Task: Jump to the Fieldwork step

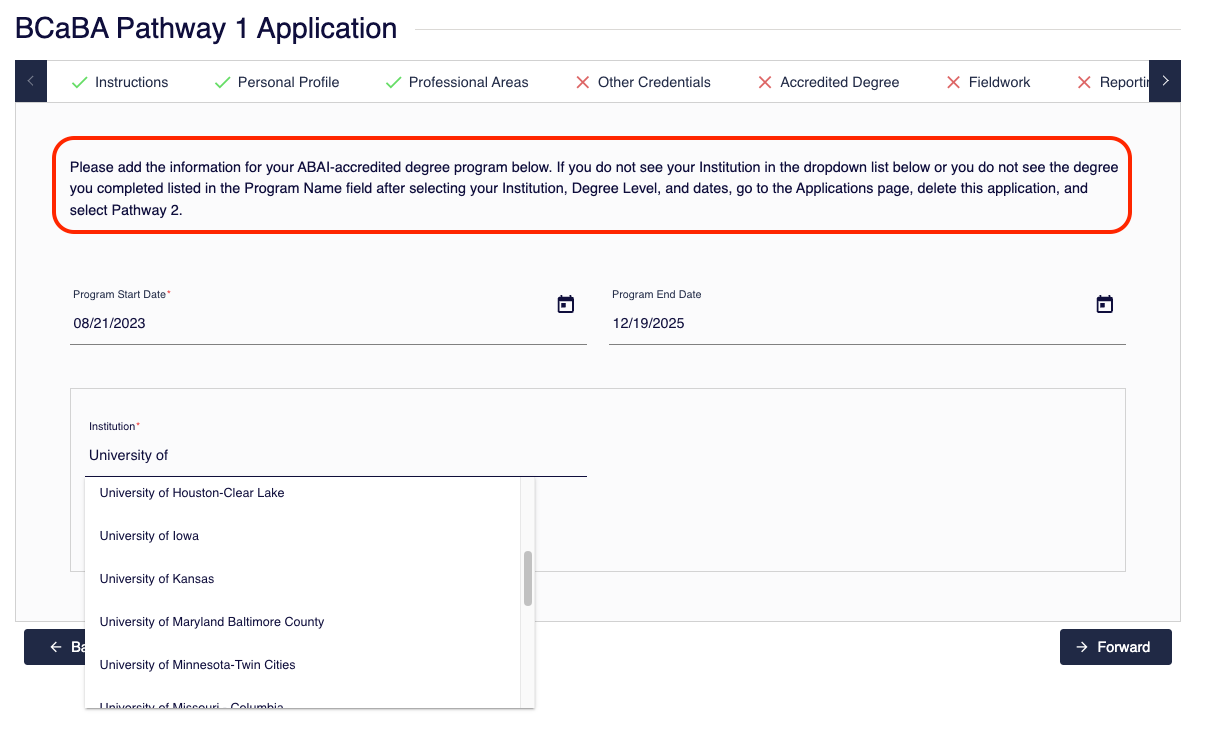Action: tap(988, 82)
